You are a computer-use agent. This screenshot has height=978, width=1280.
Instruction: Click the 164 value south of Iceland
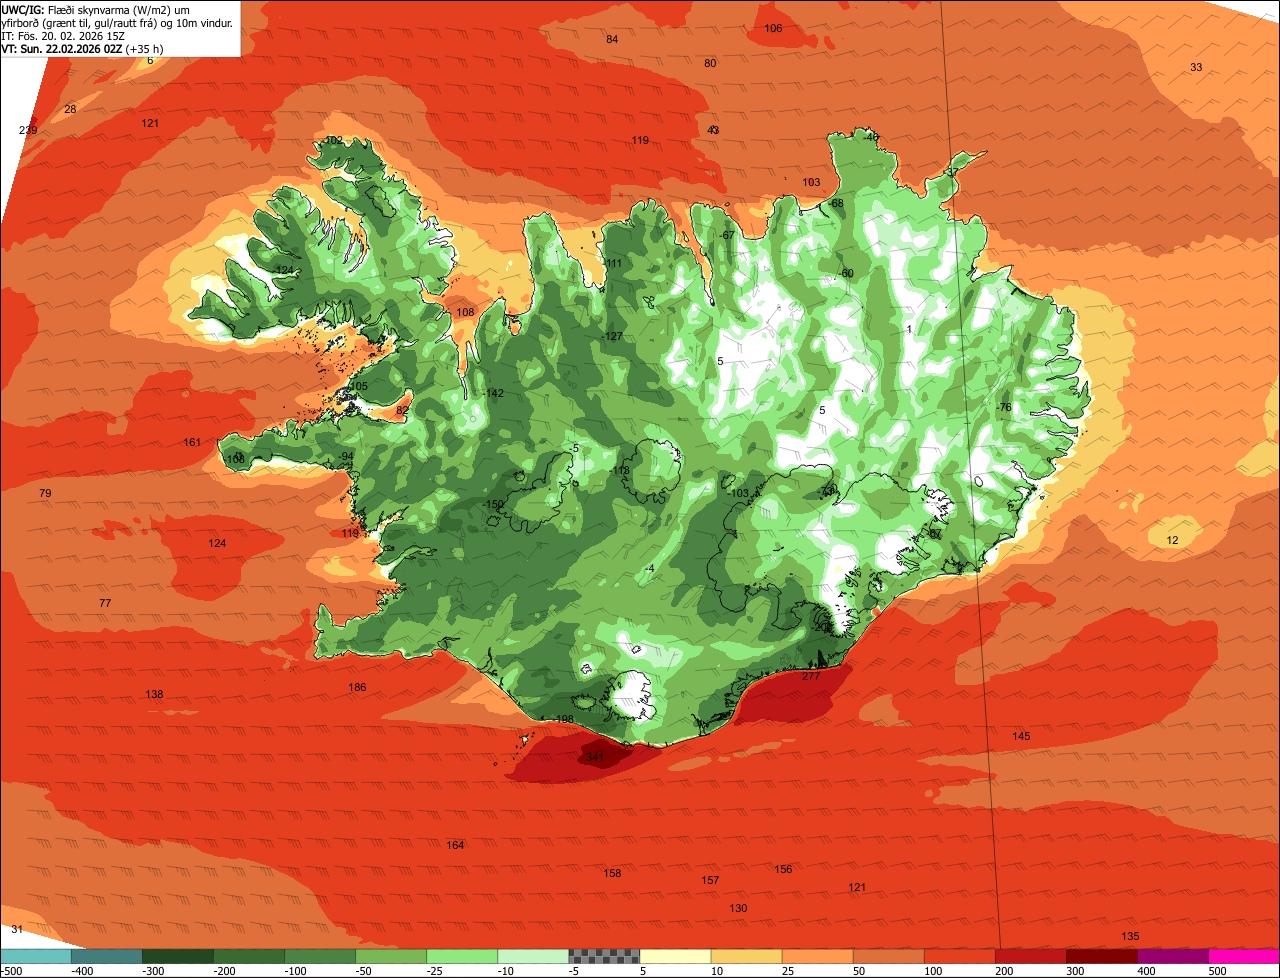tap(455, 845)
